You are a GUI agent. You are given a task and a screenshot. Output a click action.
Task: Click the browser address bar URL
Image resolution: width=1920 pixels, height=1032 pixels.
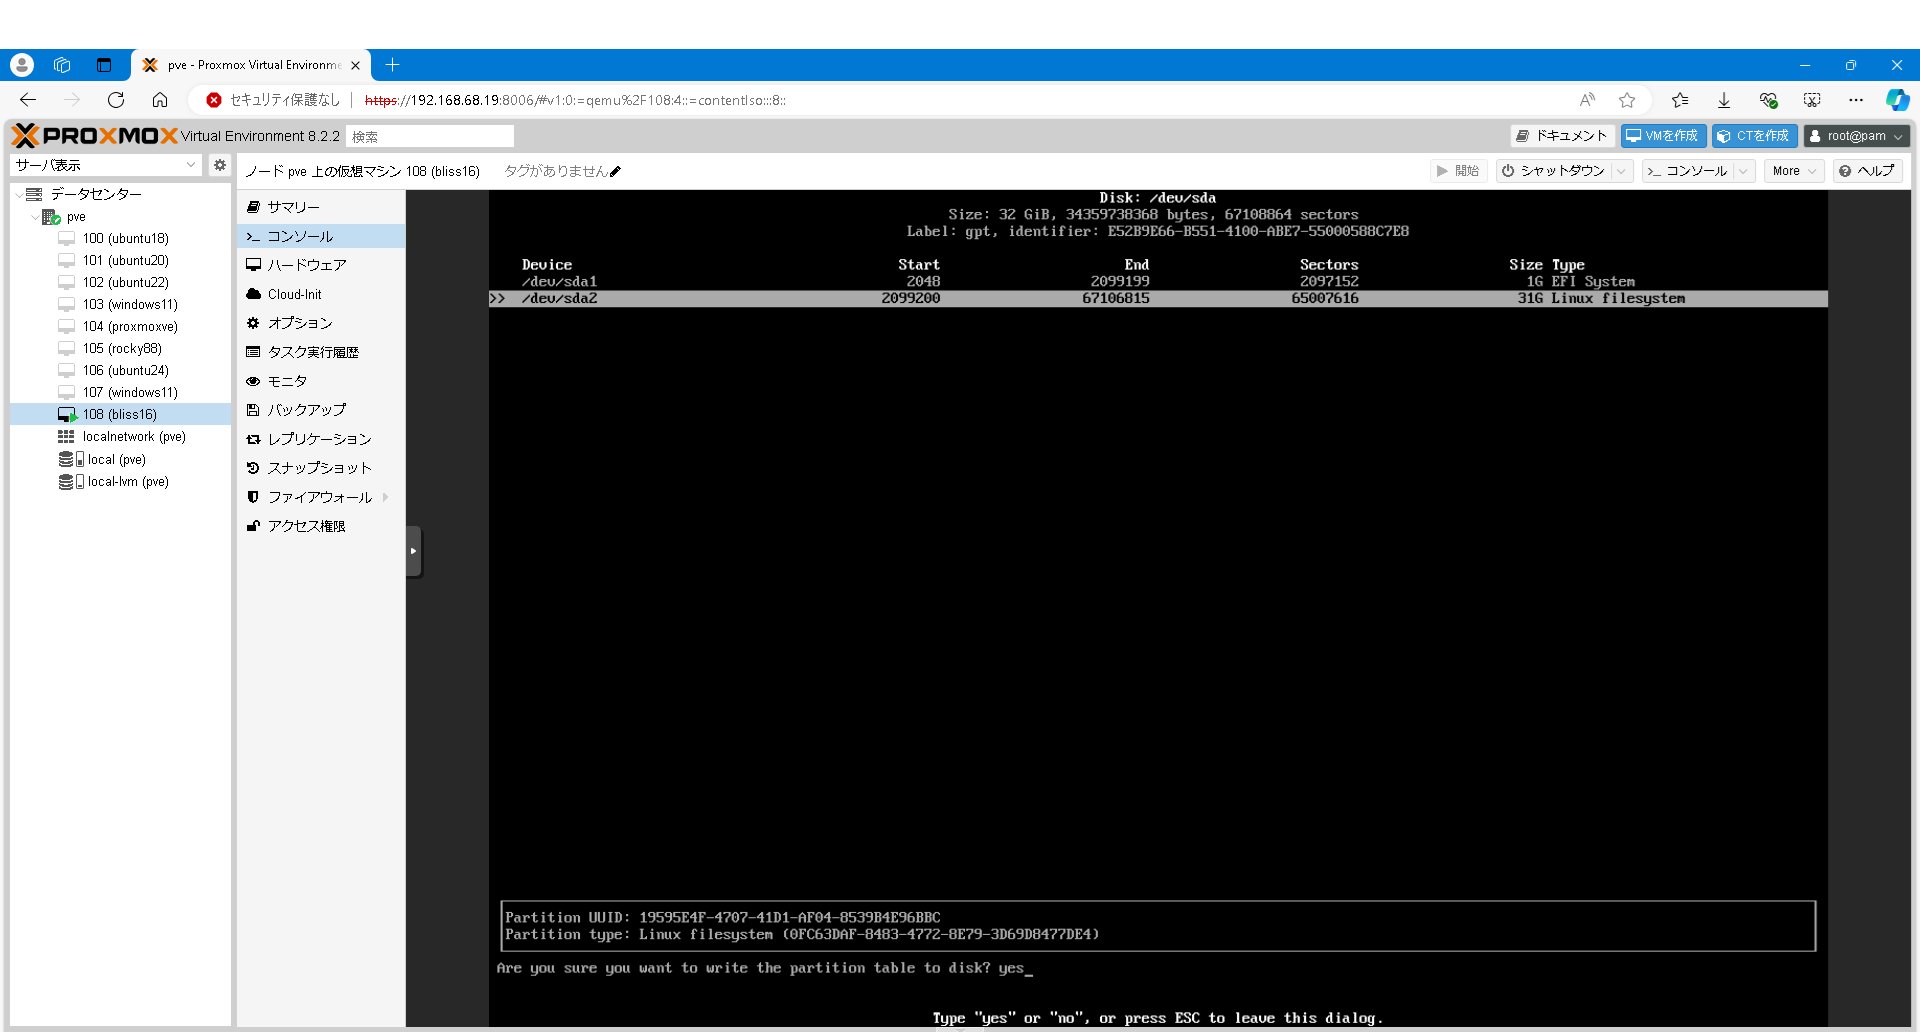pos(575,100)
